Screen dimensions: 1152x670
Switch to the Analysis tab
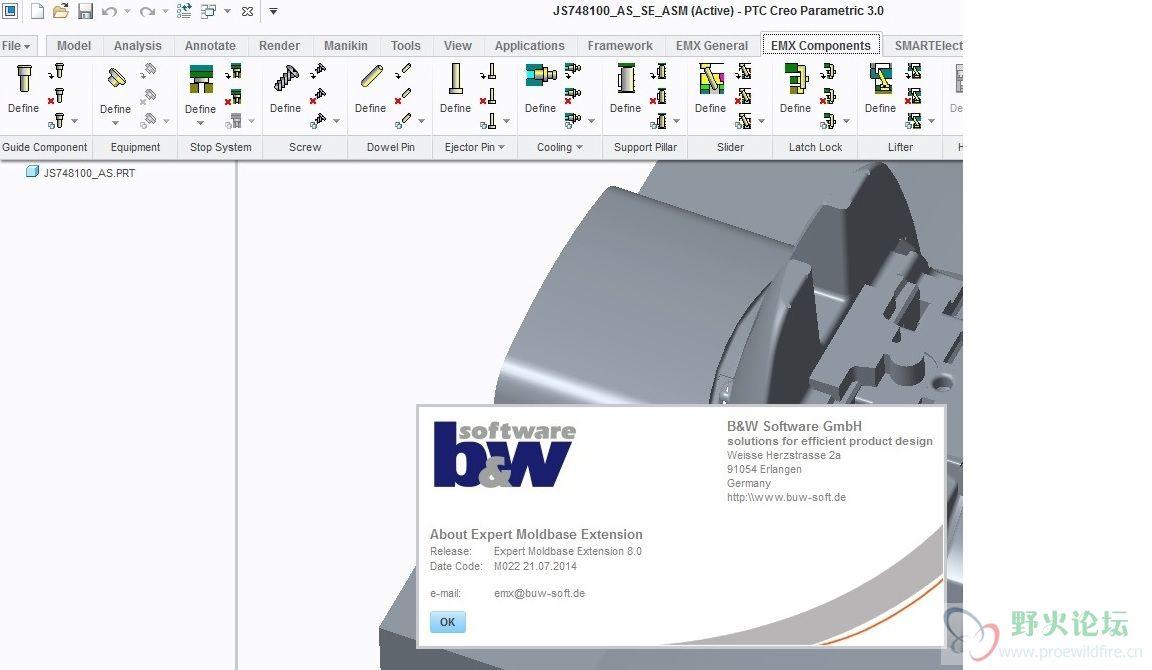tap(137, 46)
